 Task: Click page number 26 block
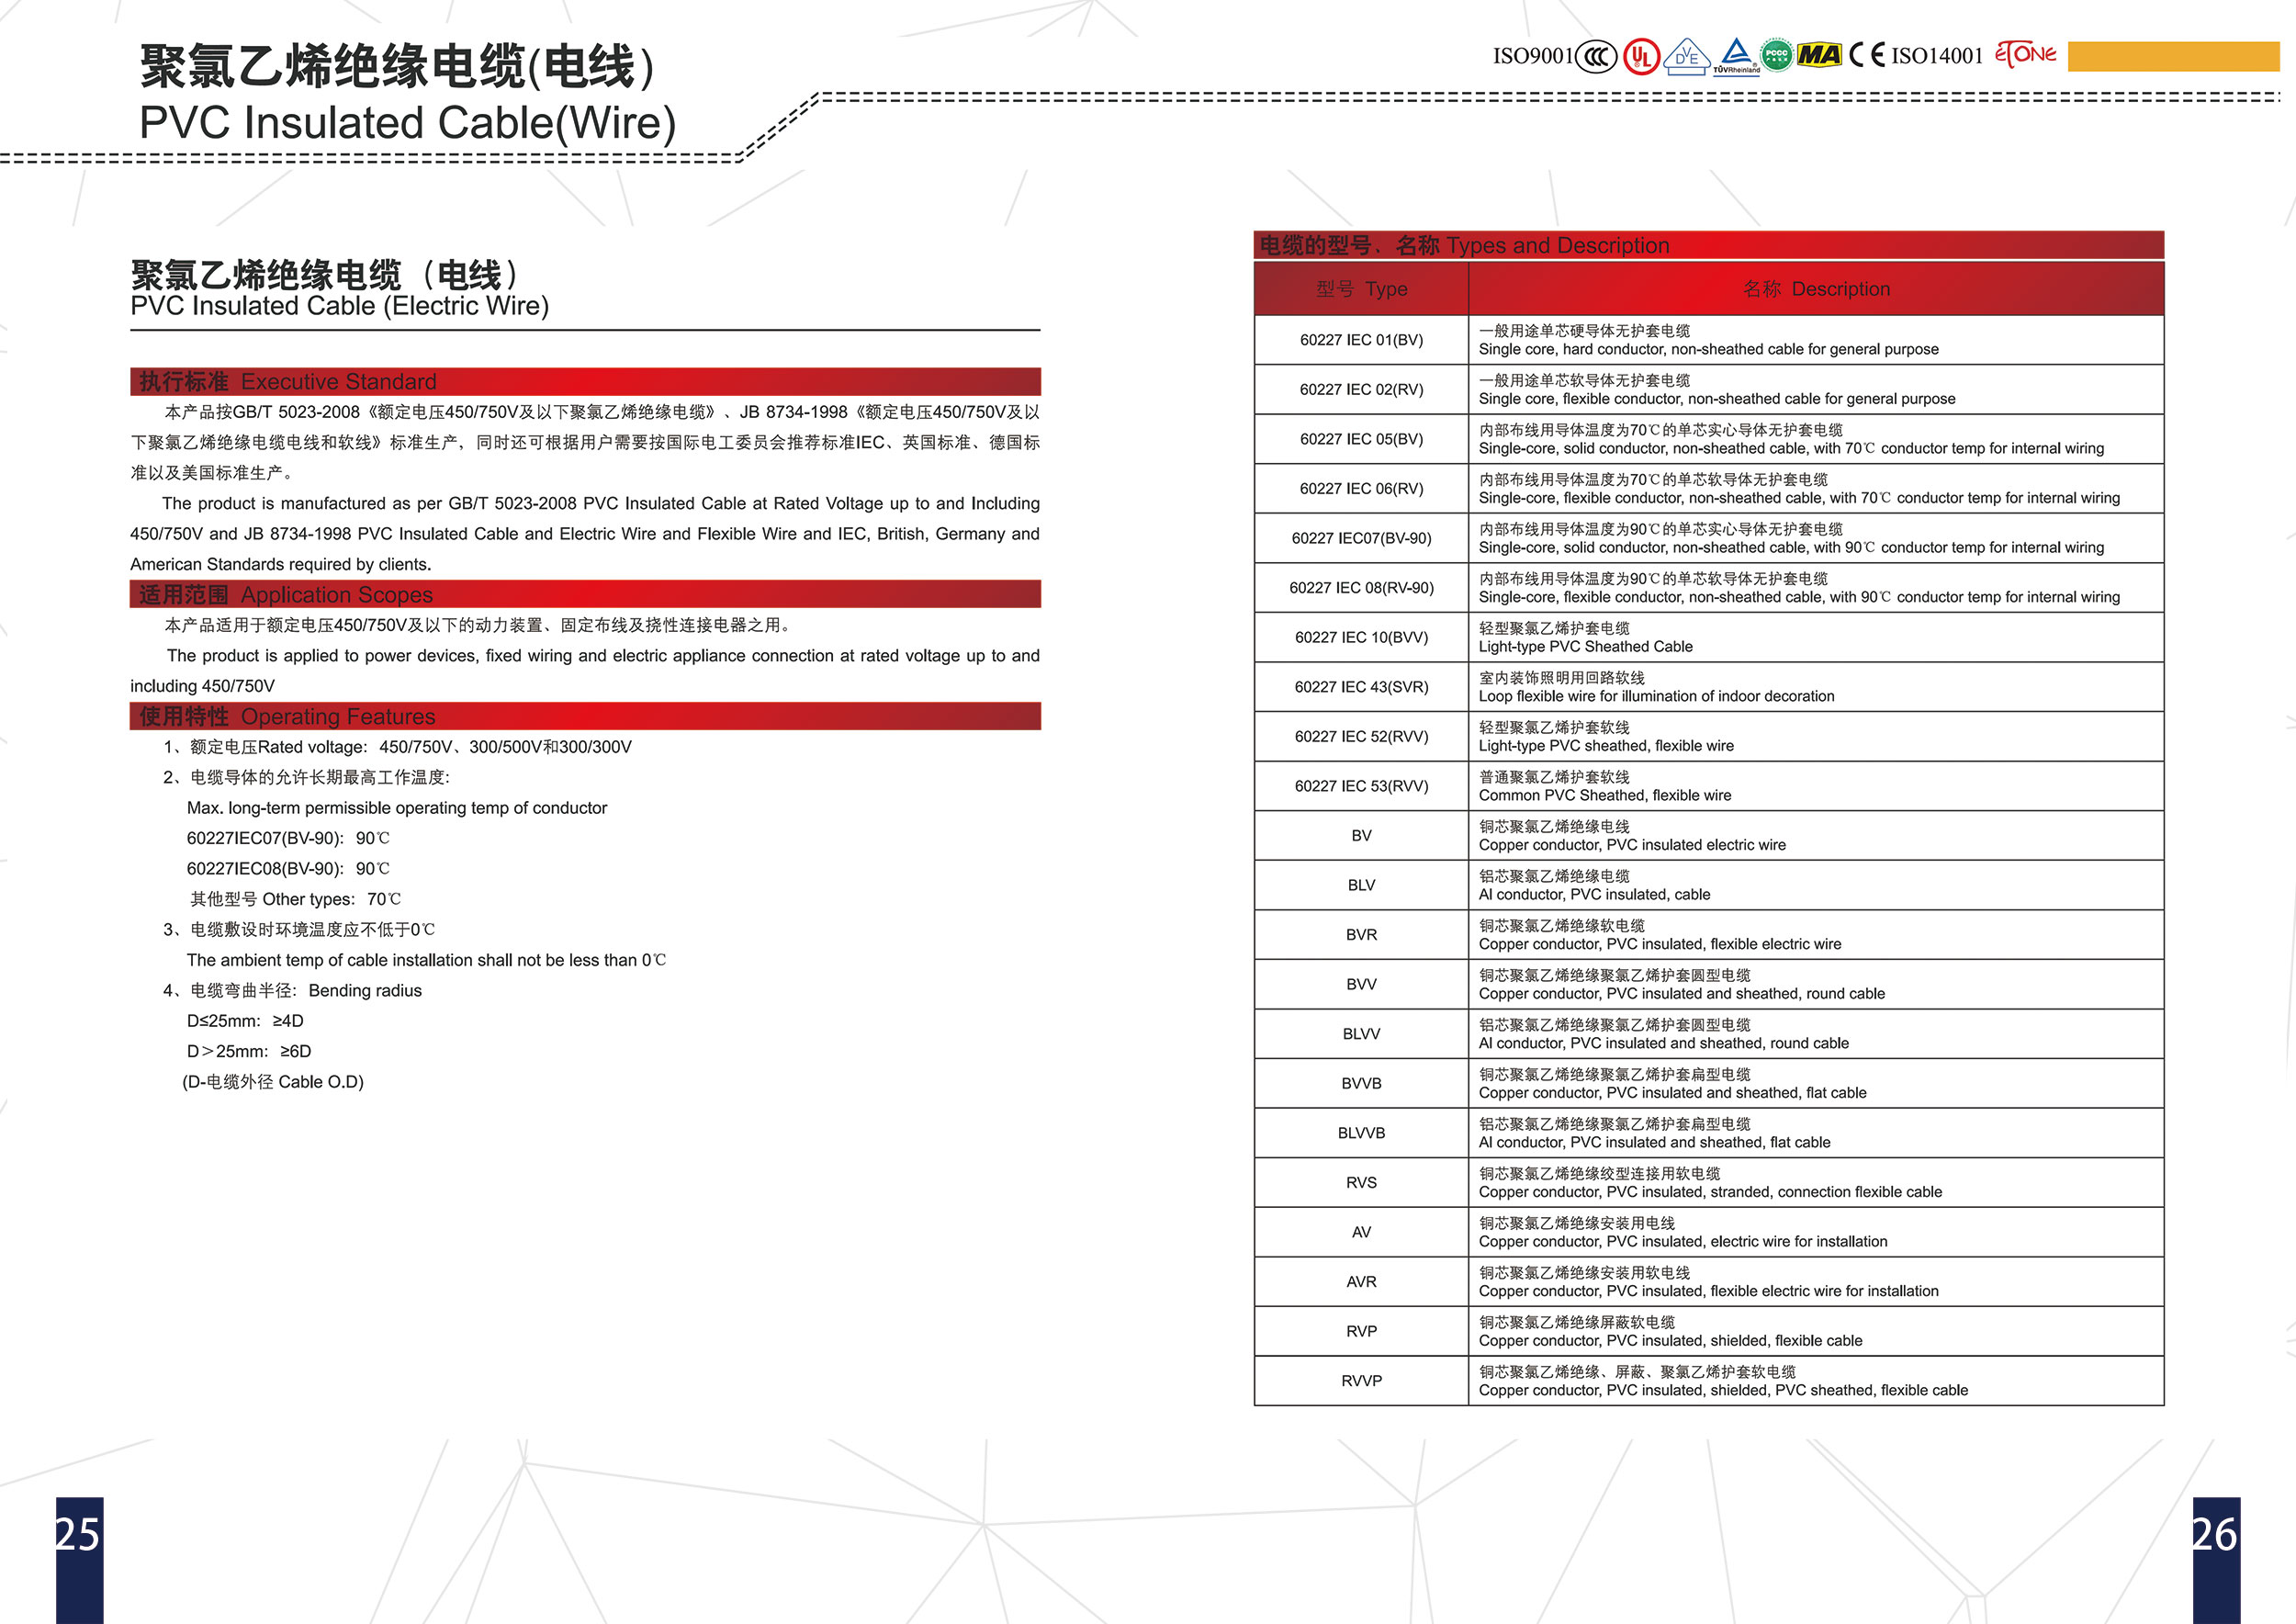(x=2216, y=1559)
